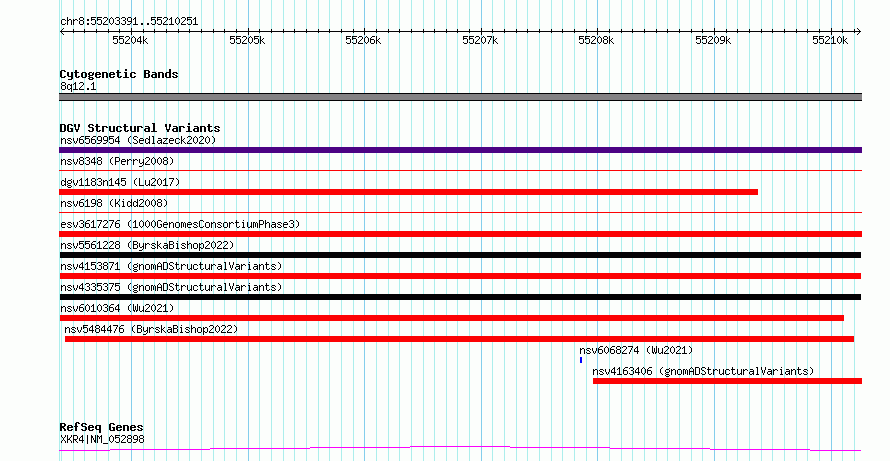Click the red nsv5484476 variant bar
The height and width of the screenshot is (461, 890).
click(459, 339)
